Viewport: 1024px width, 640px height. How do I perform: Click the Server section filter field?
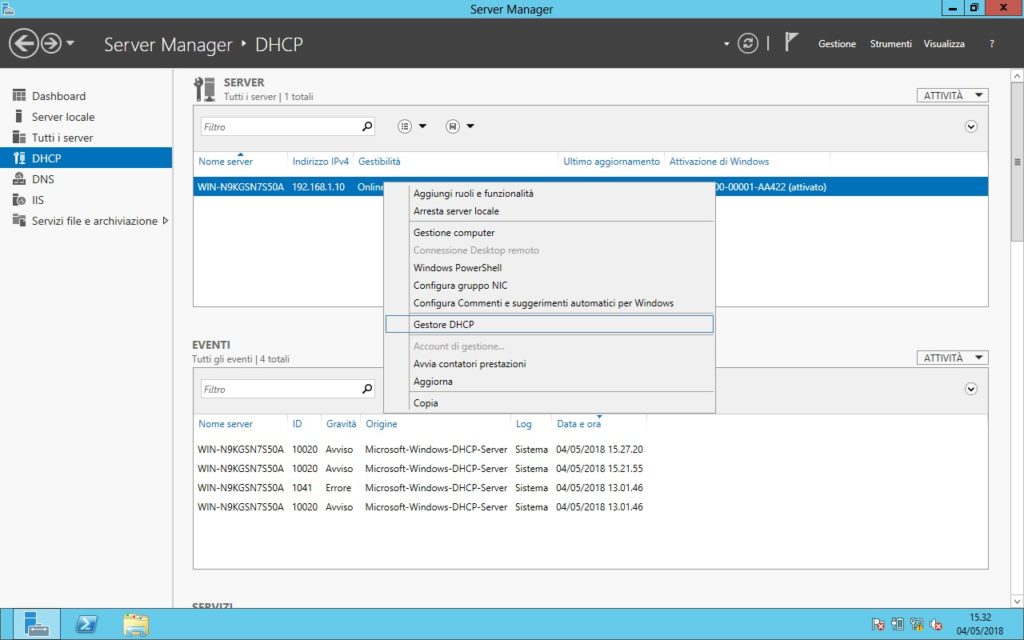click(280, 127)
